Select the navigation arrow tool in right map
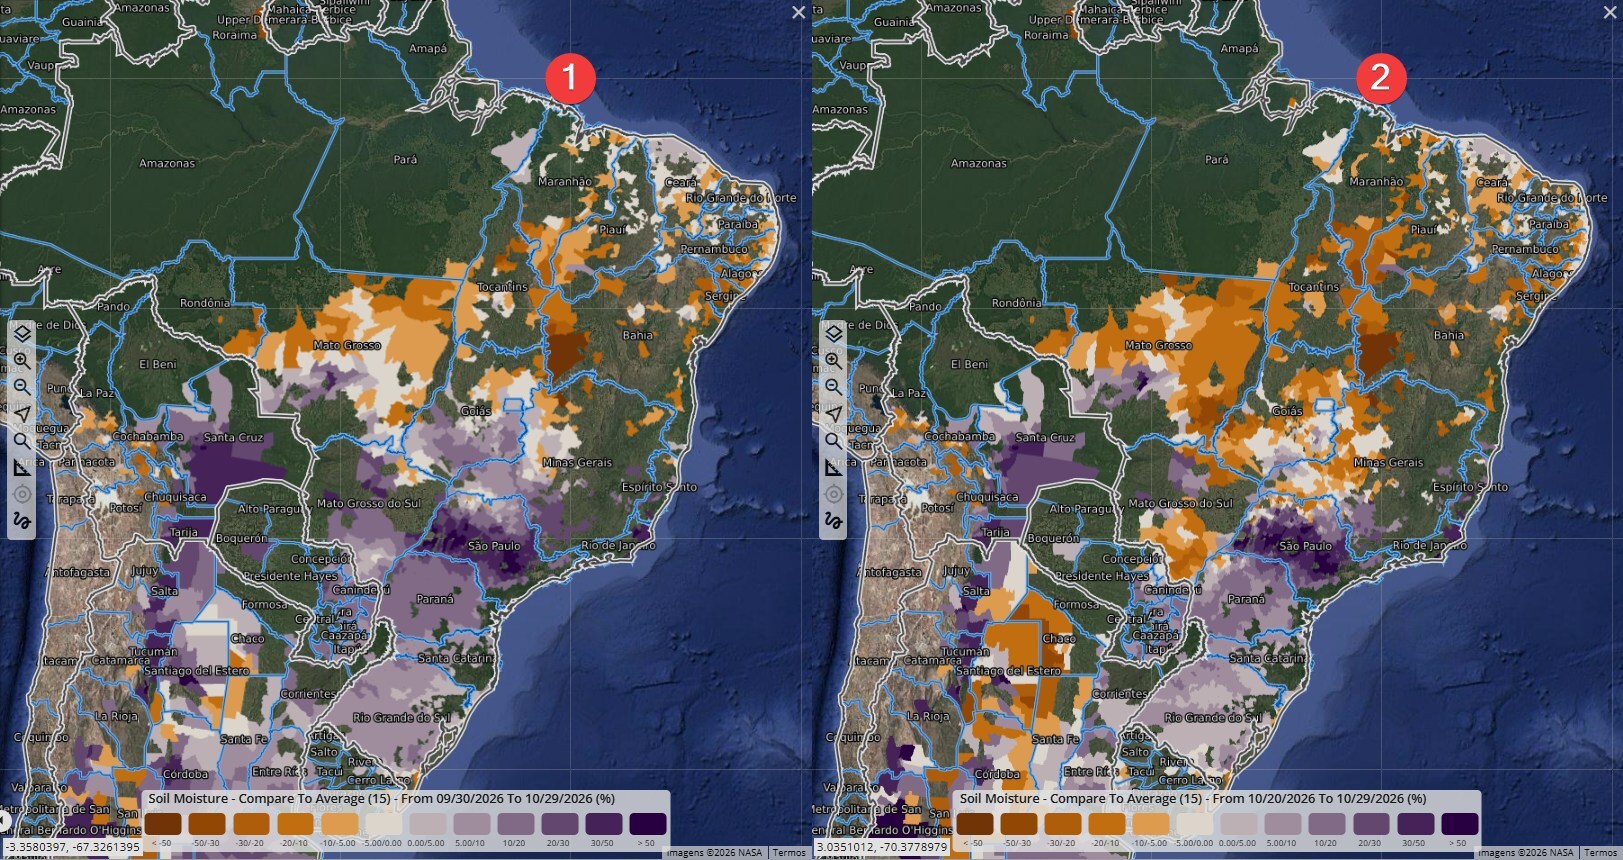 pos(833,414)
